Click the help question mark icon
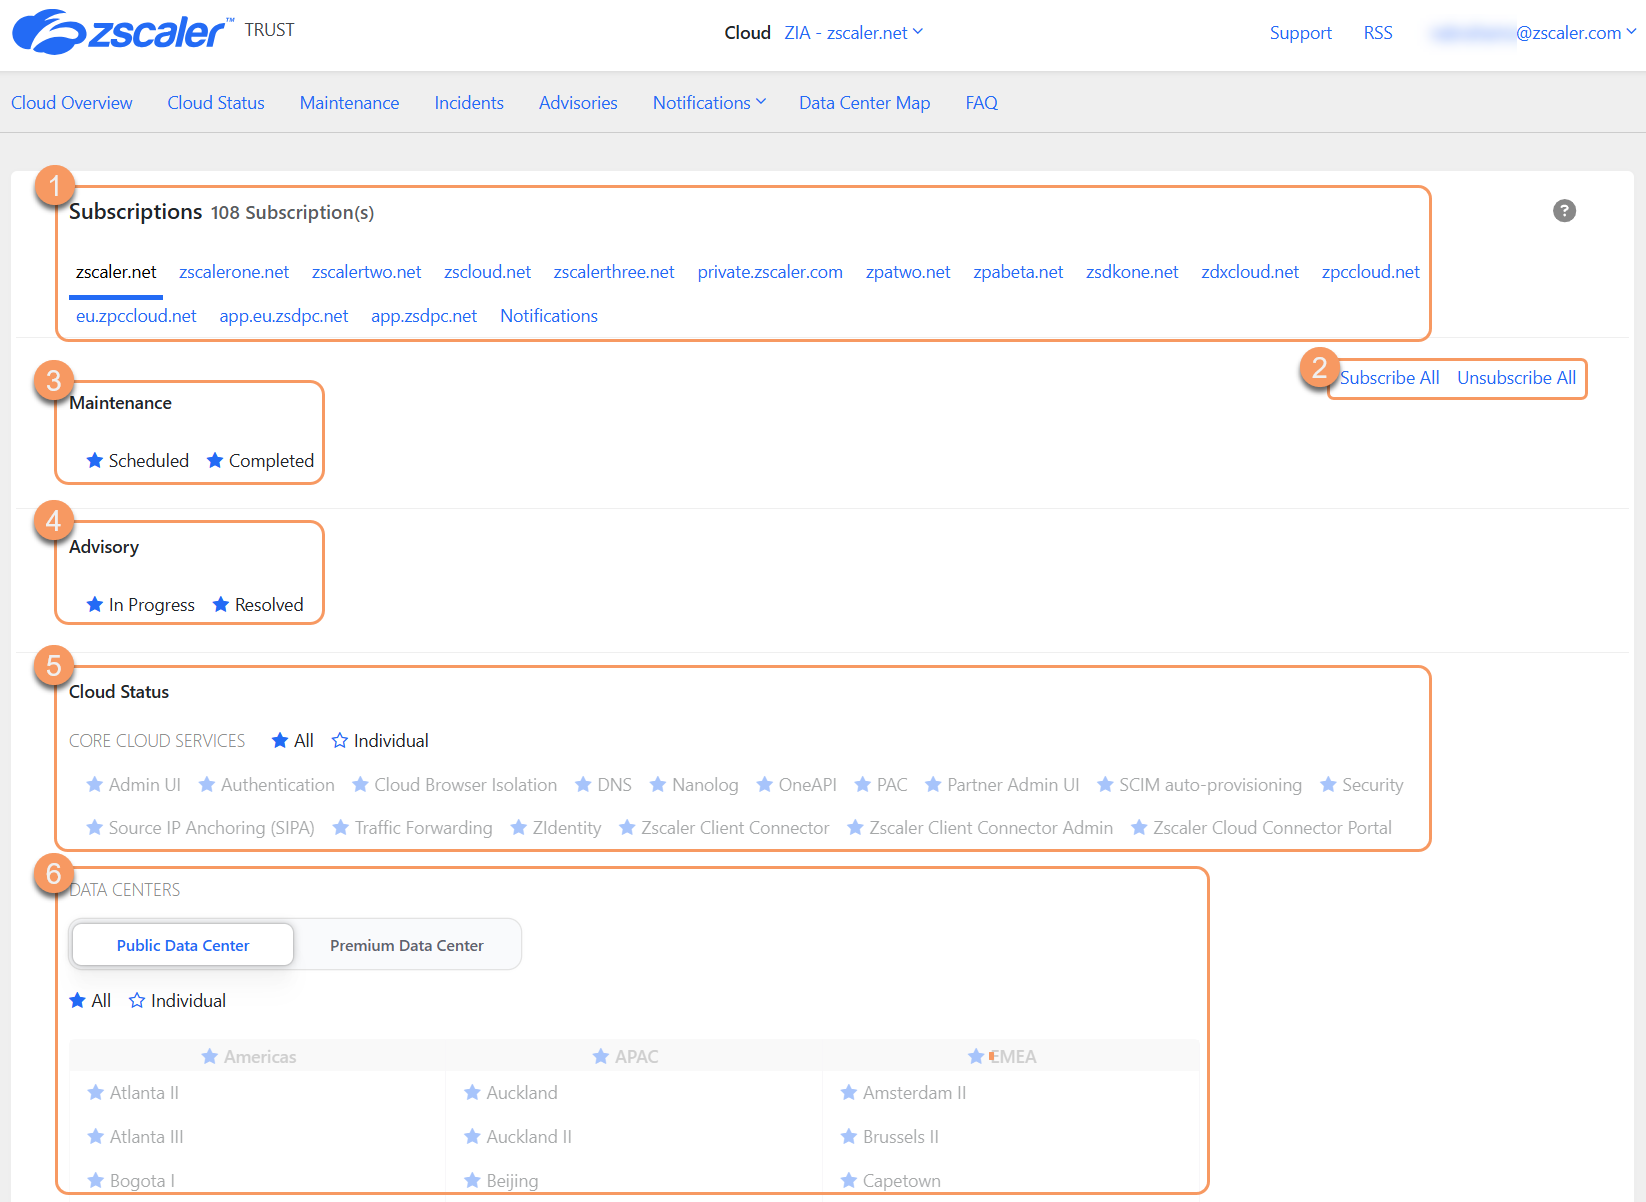 point(1564,211)
